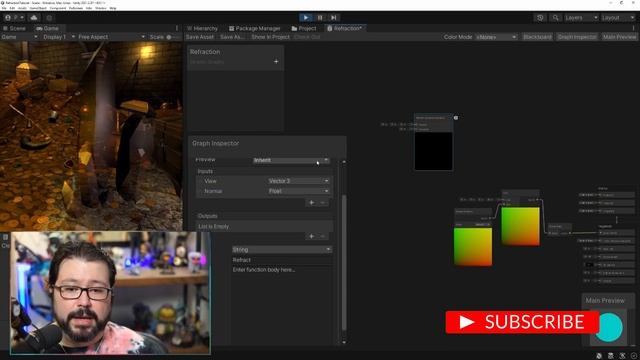Image resolution: width=640 pixels, height=360 pixels.
Task: Open the File menu
Action: tap(4, 8)
